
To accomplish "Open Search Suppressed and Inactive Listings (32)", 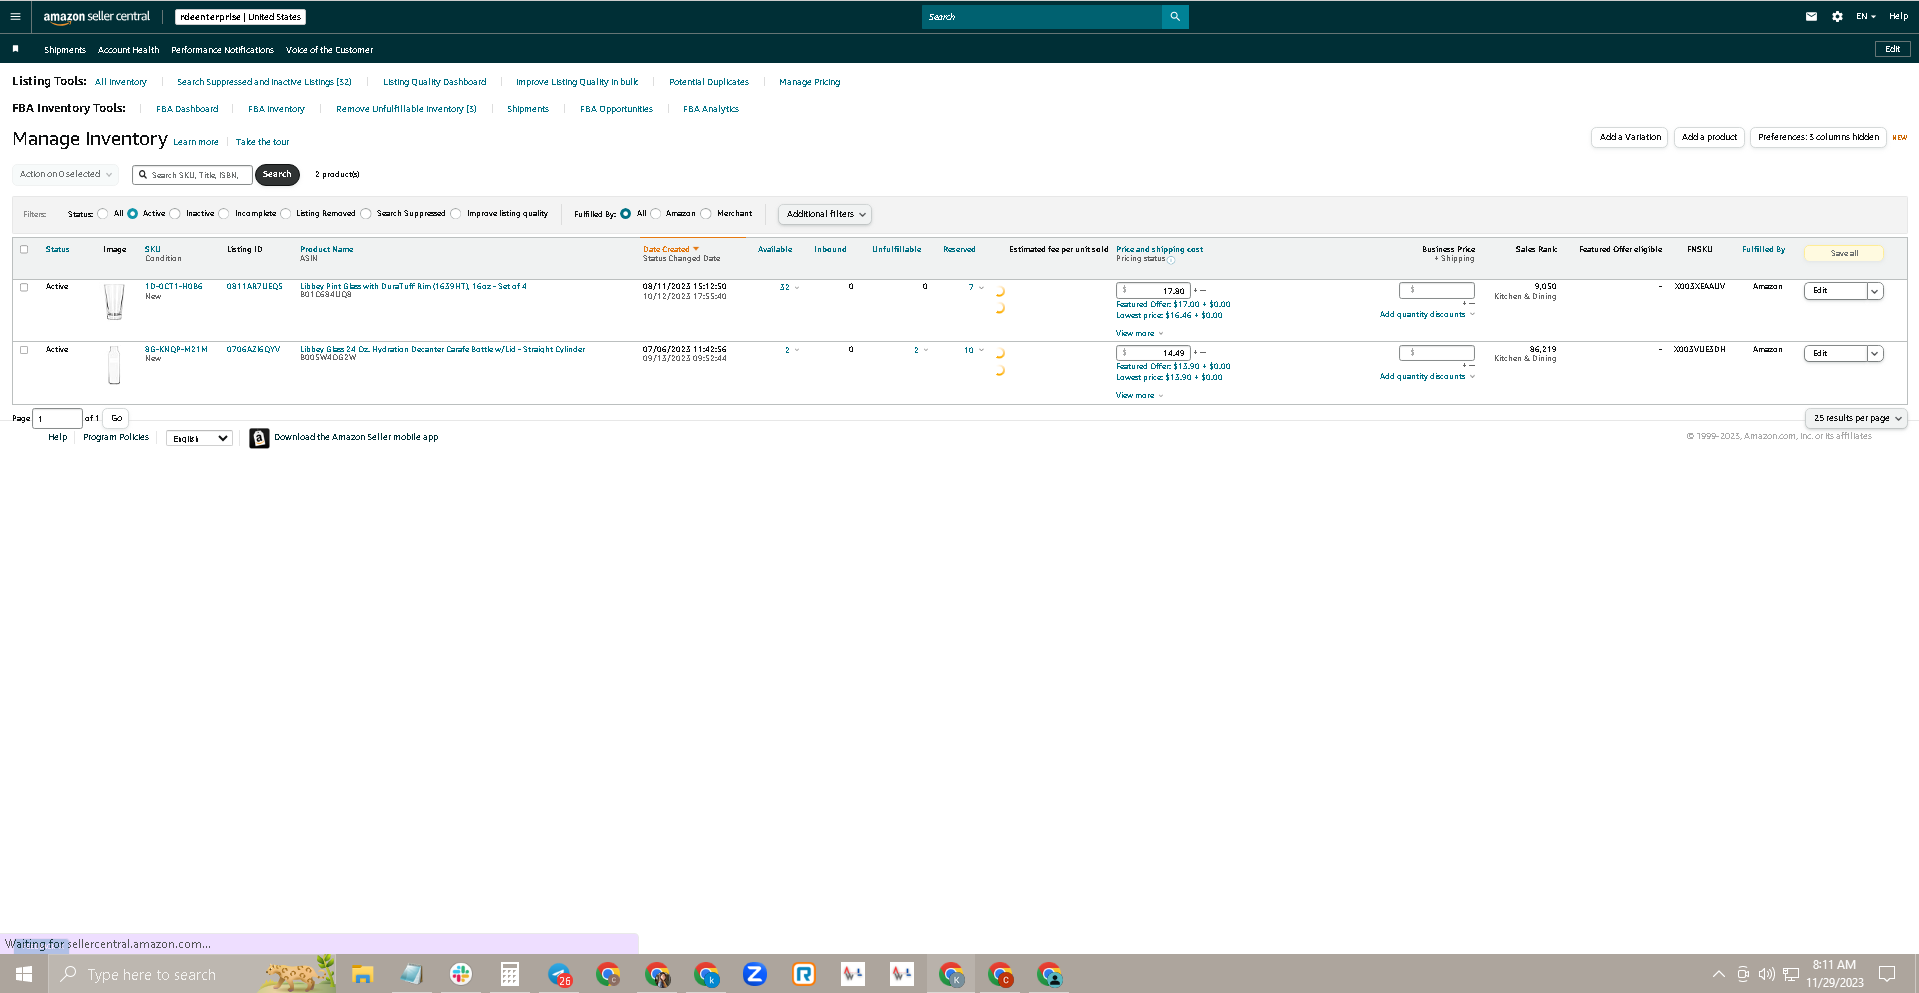I will tap(264, 82).
